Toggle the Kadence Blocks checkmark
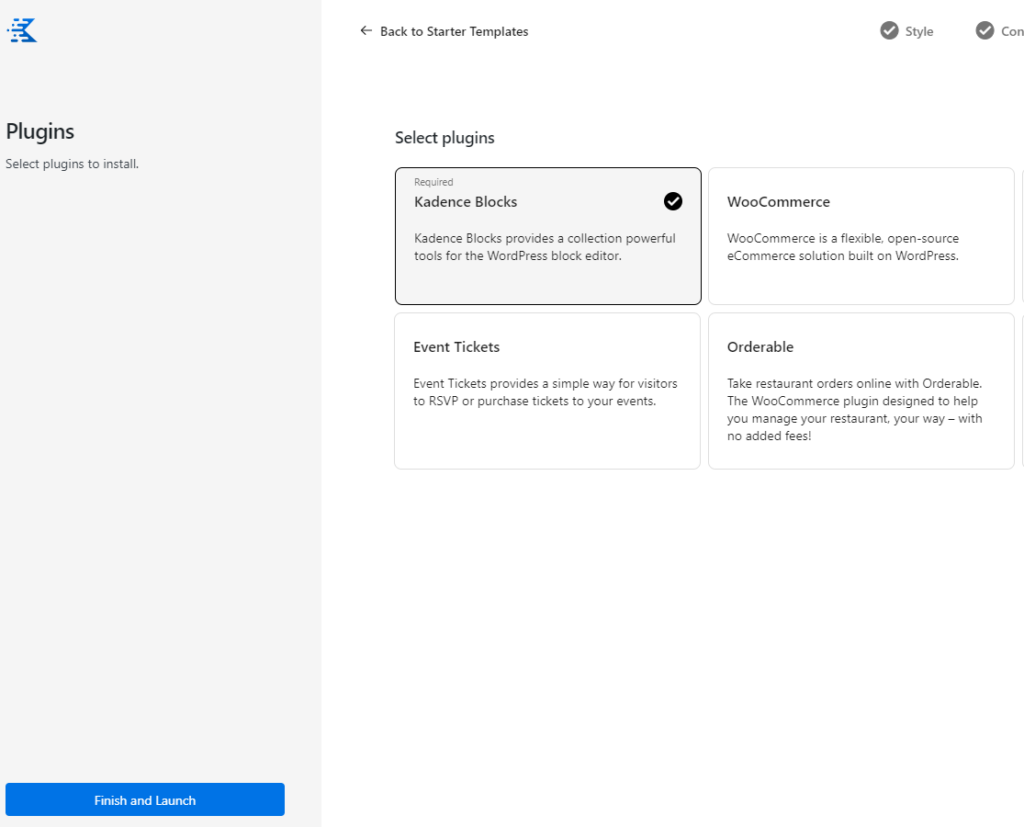This screenshot has width=1024, height=827. [x=673, y=201]
